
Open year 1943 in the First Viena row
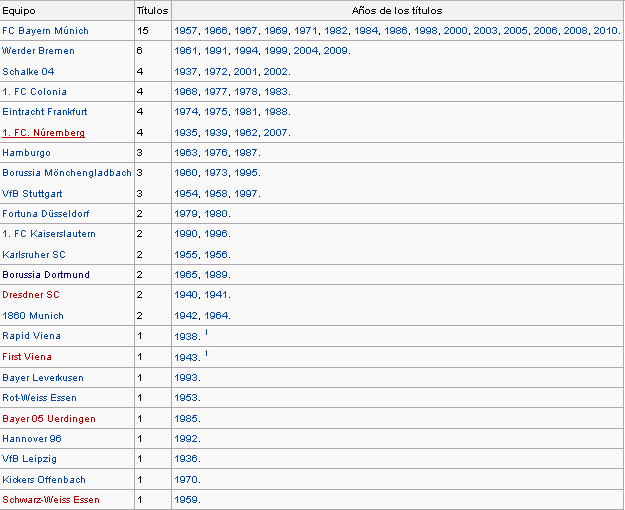point(186,358)
